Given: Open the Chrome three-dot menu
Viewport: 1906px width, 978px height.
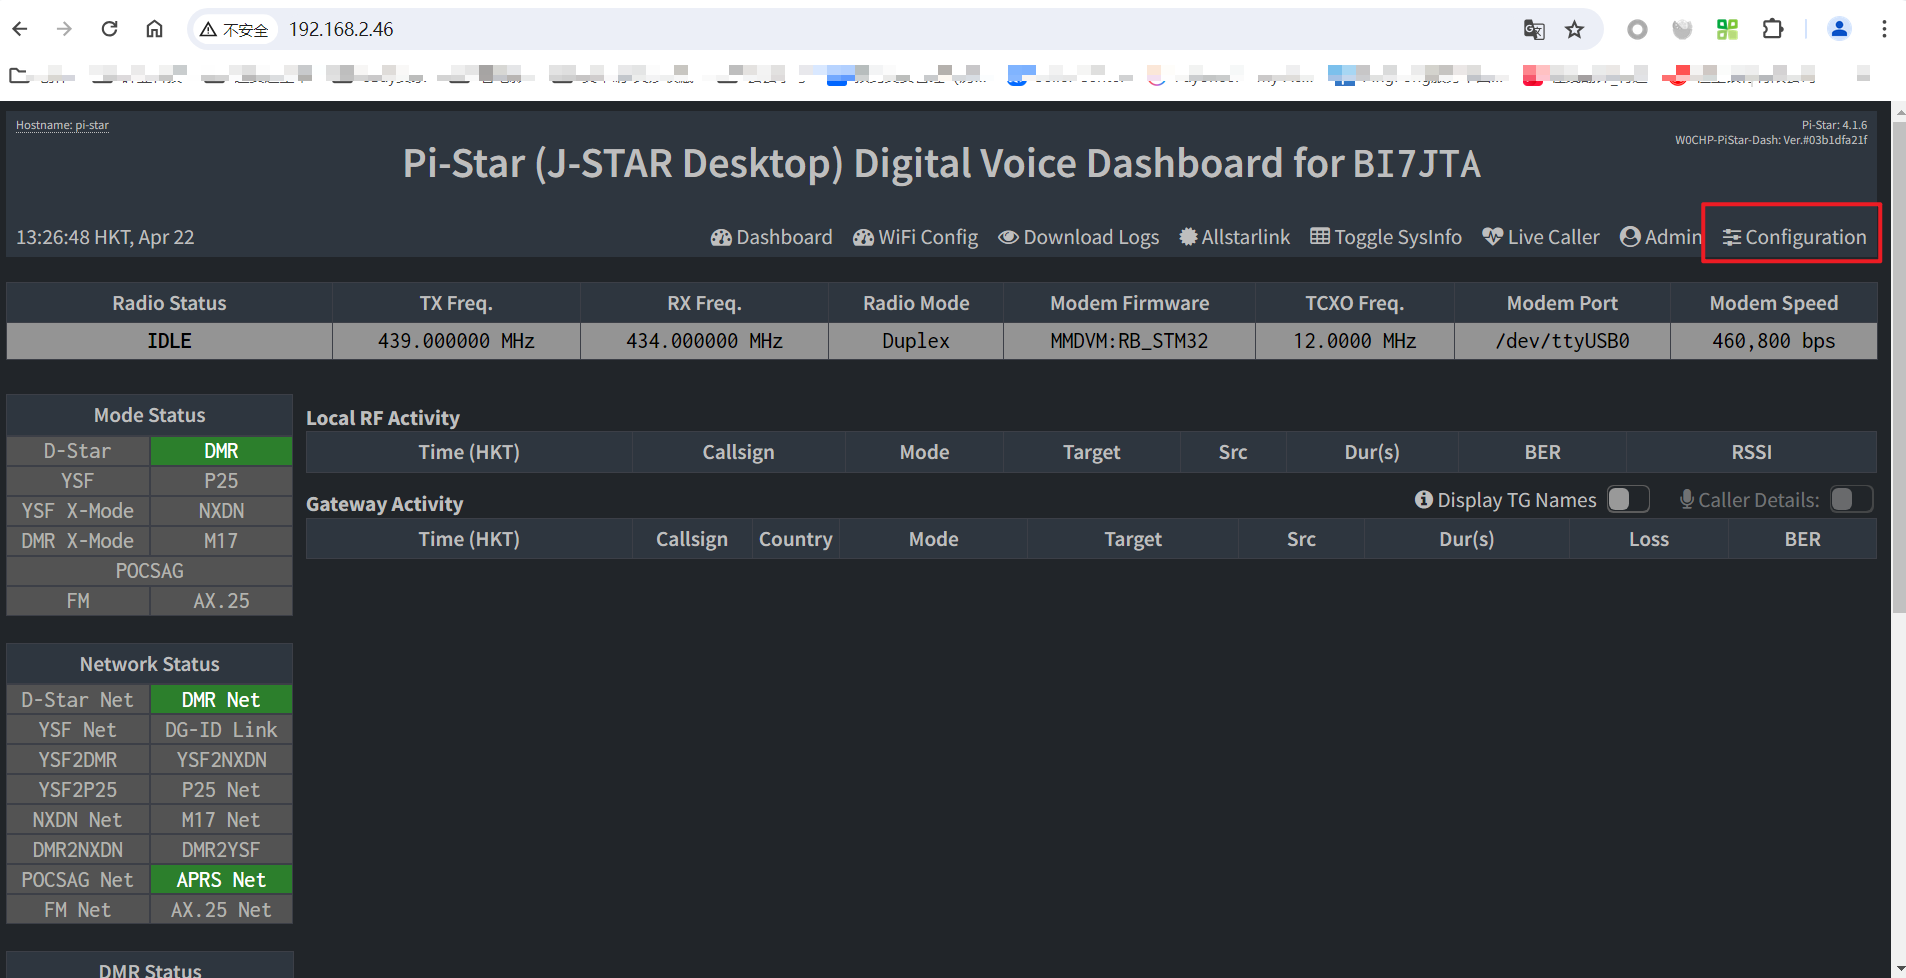Looking at the screenshot, I should click(x=1884, y=29).
